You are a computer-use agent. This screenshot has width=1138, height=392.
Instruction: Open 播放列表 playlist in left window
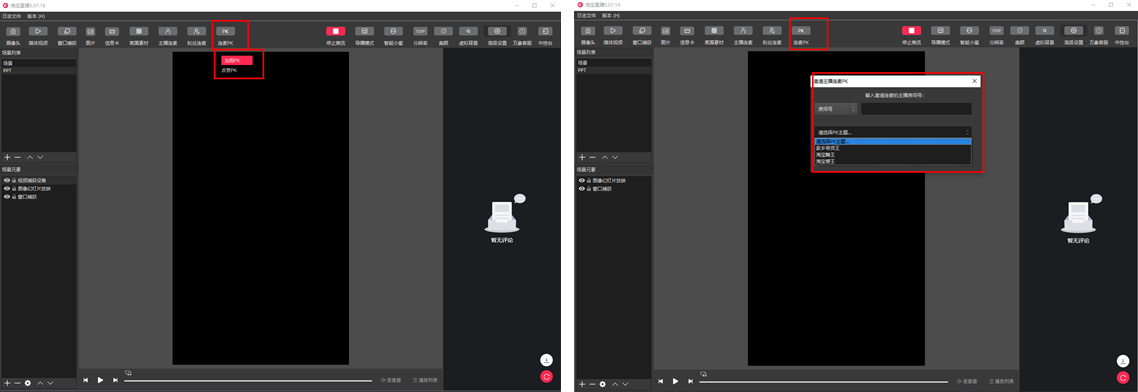pos(425,380)
